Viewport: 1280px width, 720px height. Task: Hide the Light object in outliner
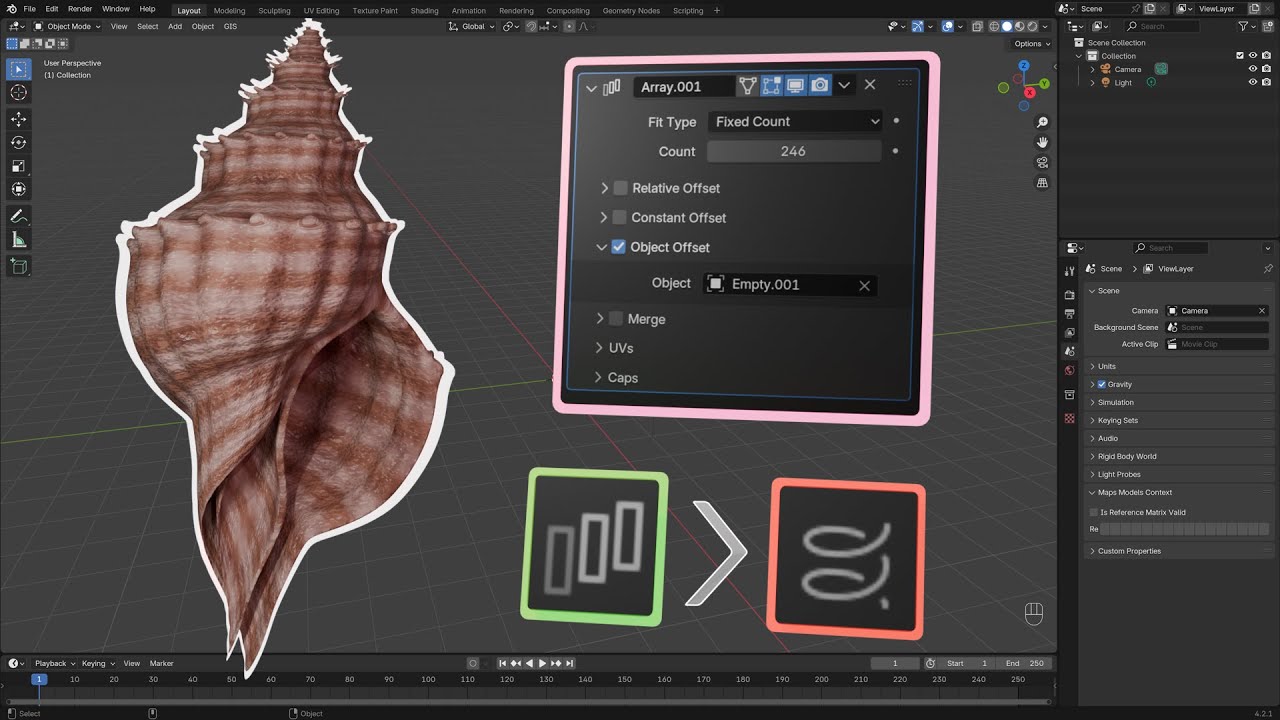point(1252,82)
